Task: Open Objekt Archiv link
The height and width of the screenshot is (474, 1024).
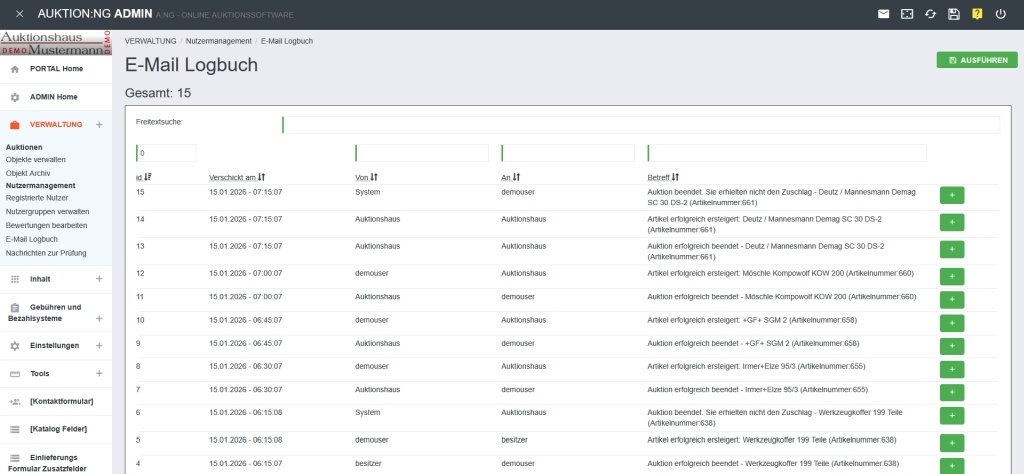Action: pyautogui.click(x=28, y=174)
